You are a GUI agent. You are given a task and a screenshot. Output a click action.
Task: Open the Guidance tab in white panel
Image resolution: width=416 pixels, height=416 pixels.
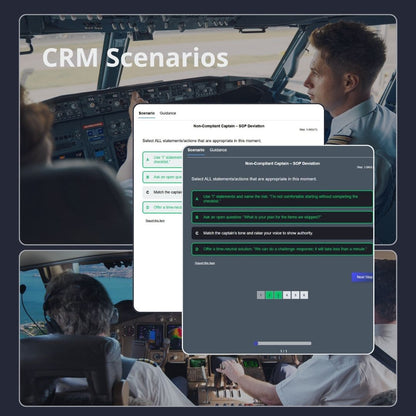click(168, 113)
